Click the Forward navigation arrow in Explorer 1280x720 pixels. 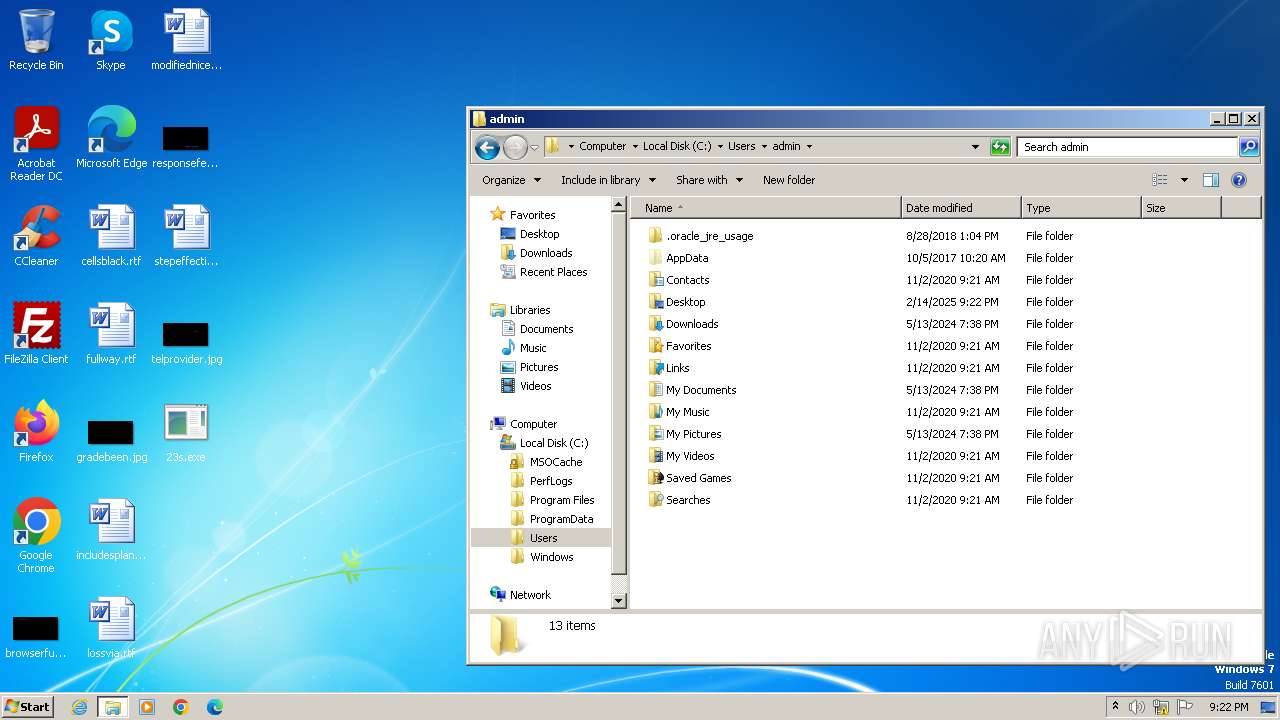pos(515,147)
